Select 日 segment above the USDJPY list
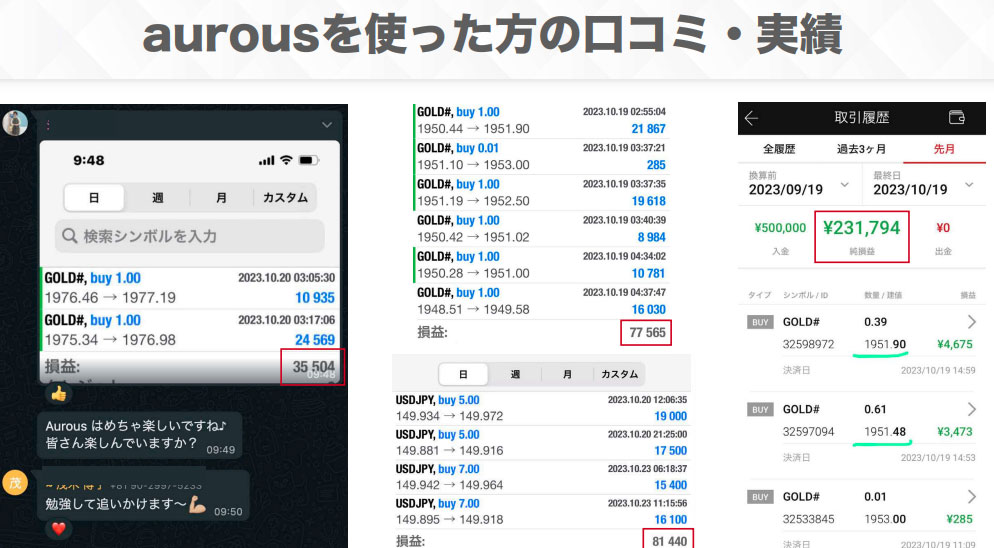 coord(463,374)
